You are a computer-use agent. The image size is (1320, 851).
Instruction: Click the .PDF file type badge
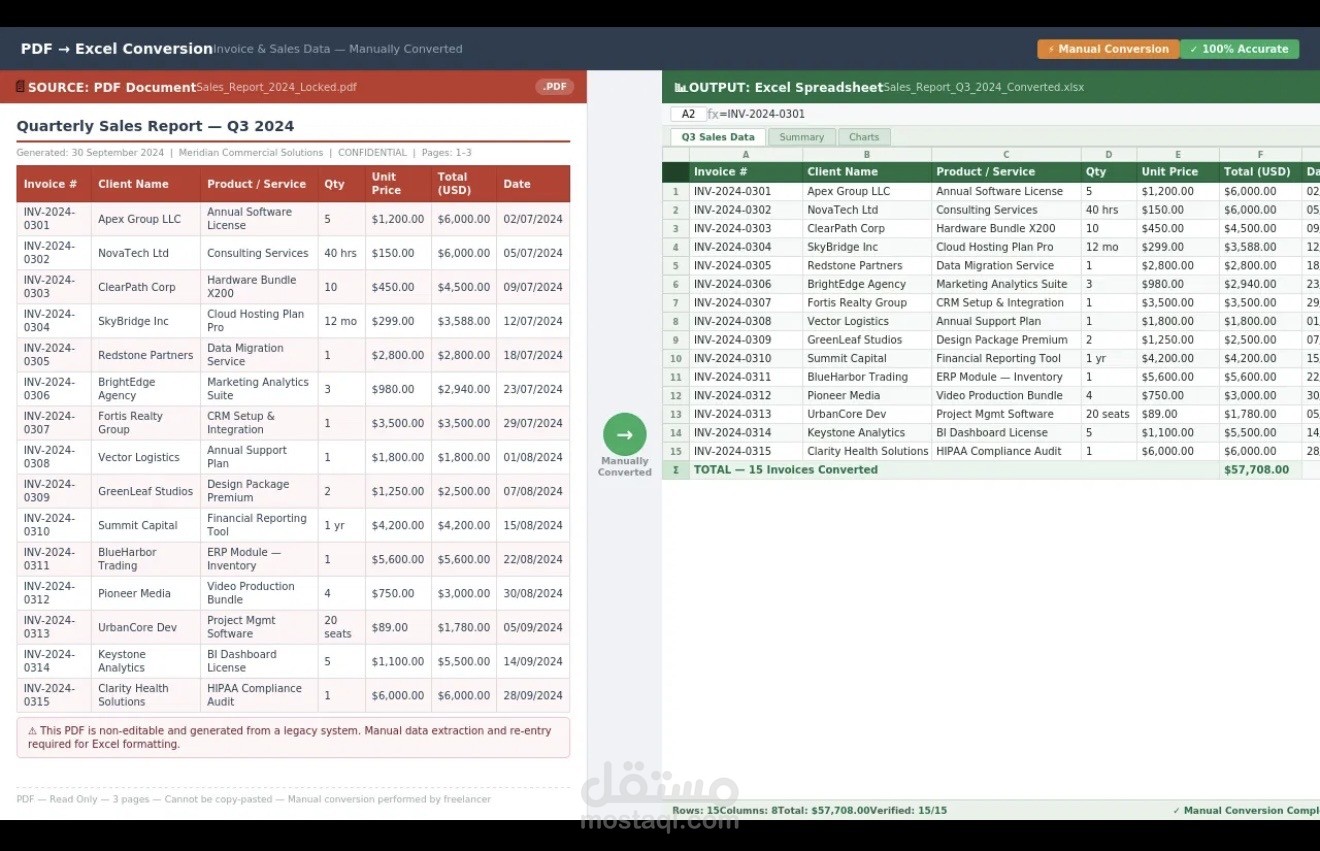click(554, 87)
